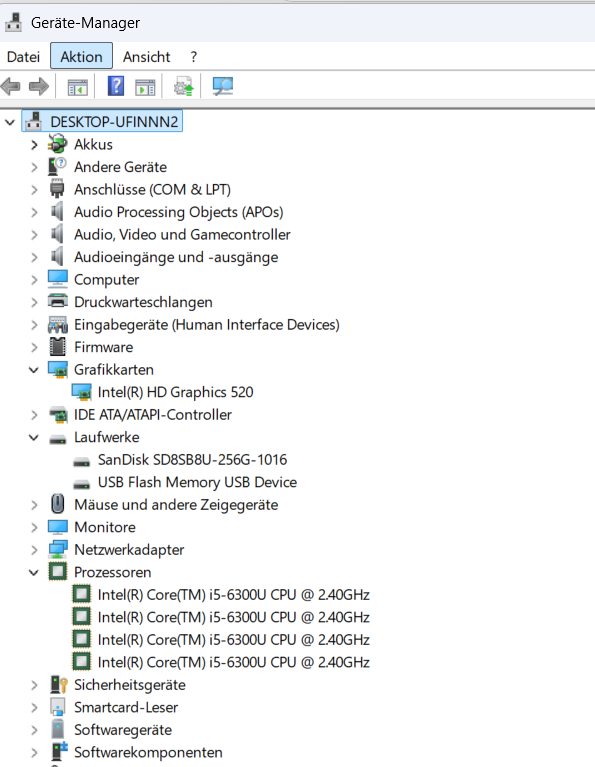Screen dimensions: 595x767
Task: Click the Prozessoren CPU icon
Action: point(58,571)
